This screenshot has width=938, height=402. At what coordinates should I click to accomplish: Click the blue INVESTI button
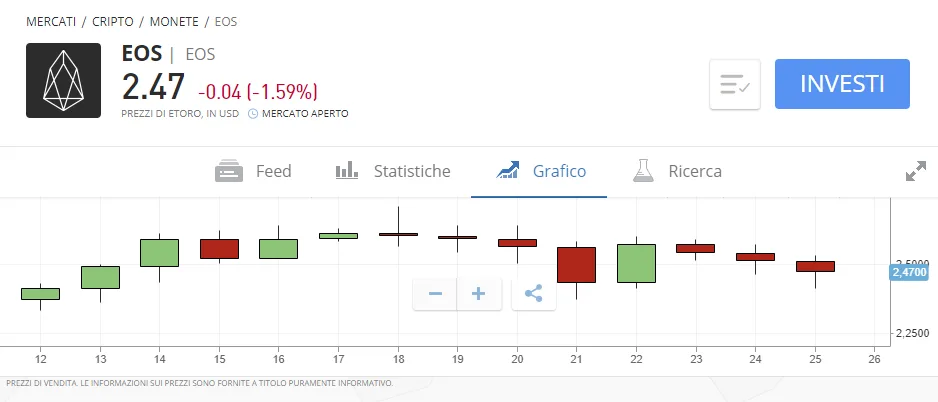coord(842,84)
